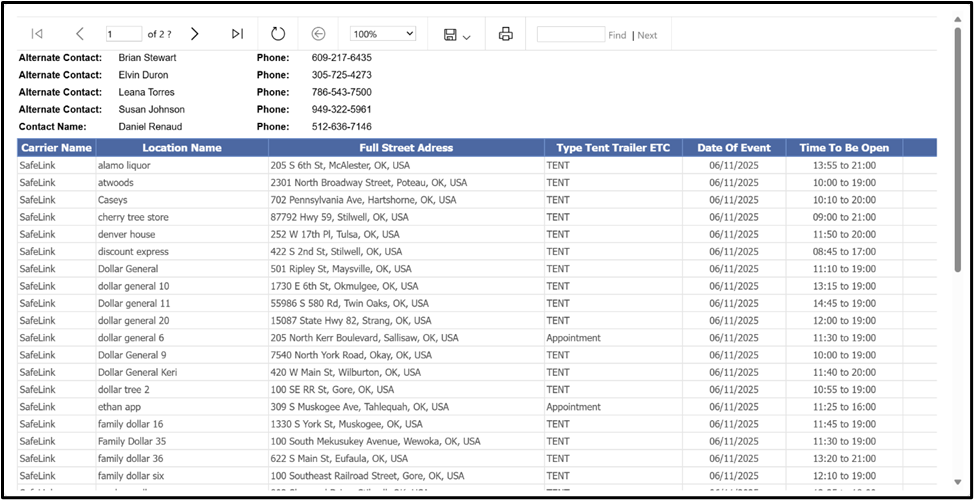Click alternate contact Brian Stewart
974x500 pixels.
click(x=148, y=58)
